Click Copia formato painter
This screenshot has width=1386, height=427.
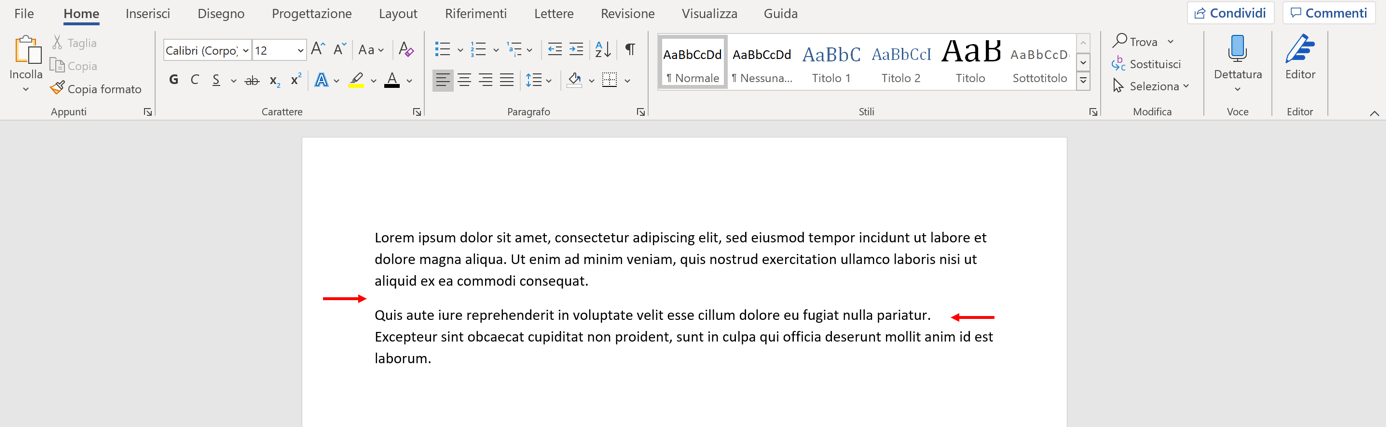coord(96,89)
